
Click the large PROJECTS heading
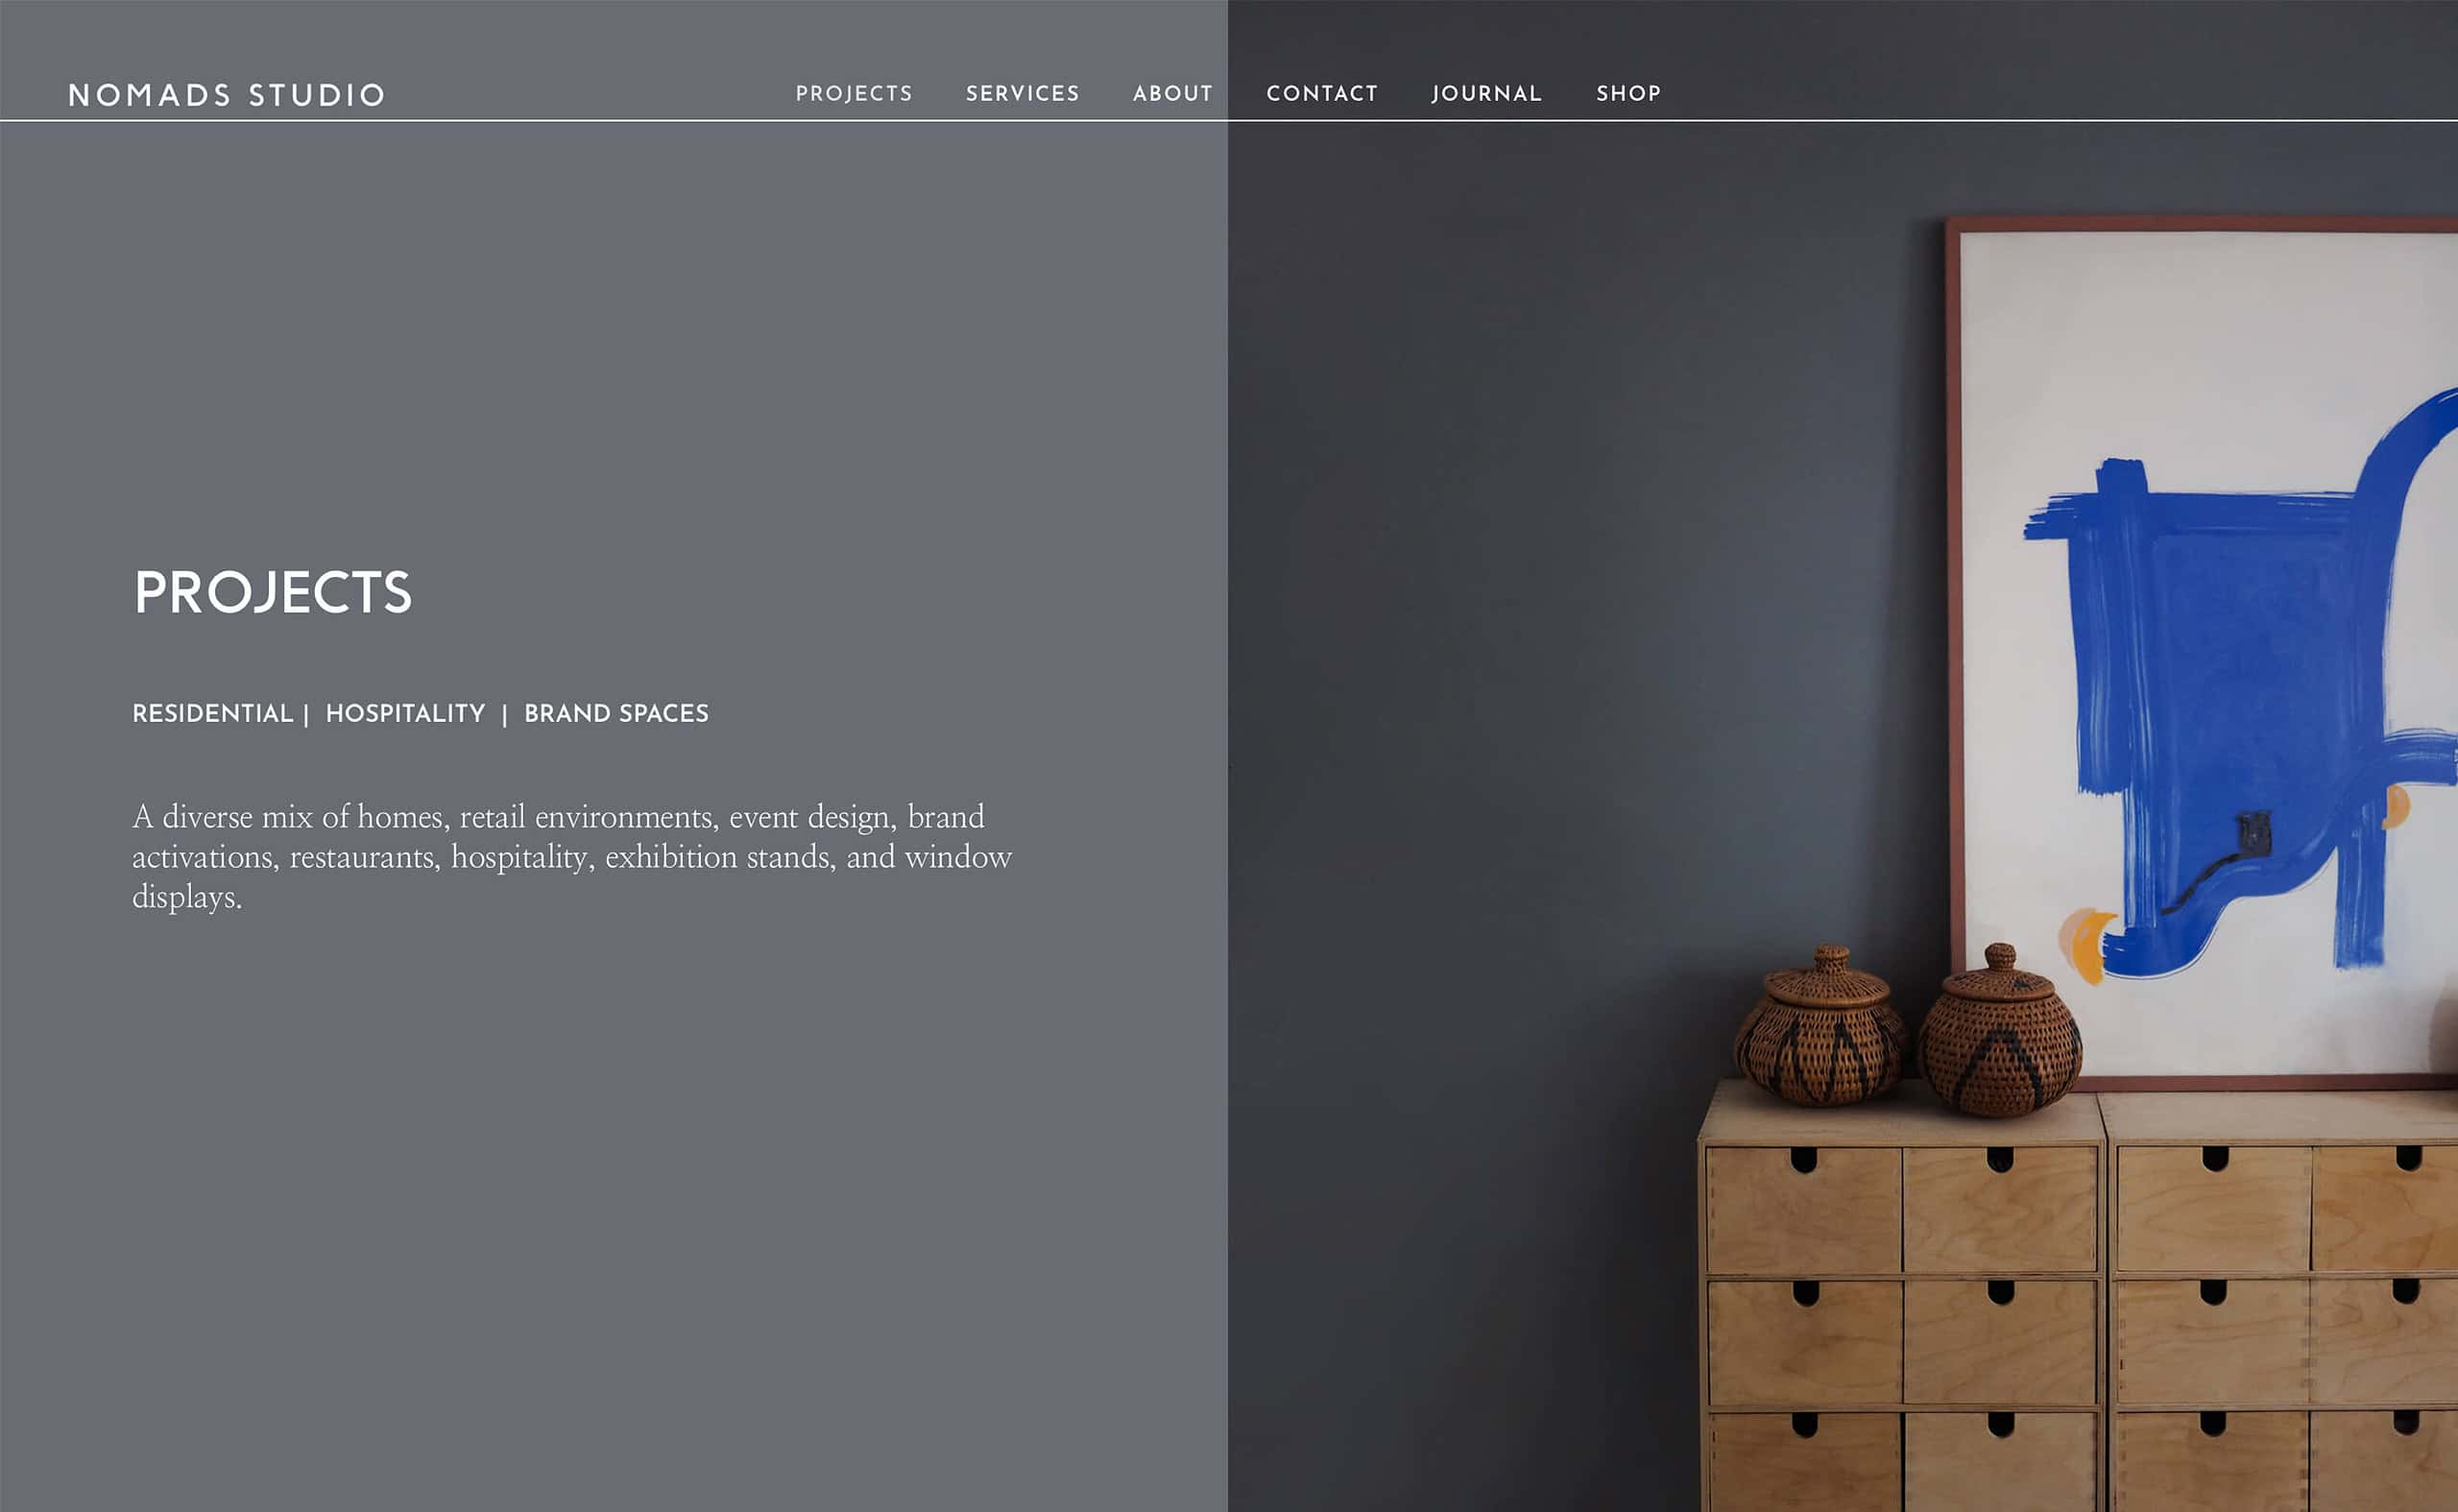click(272, 592)
